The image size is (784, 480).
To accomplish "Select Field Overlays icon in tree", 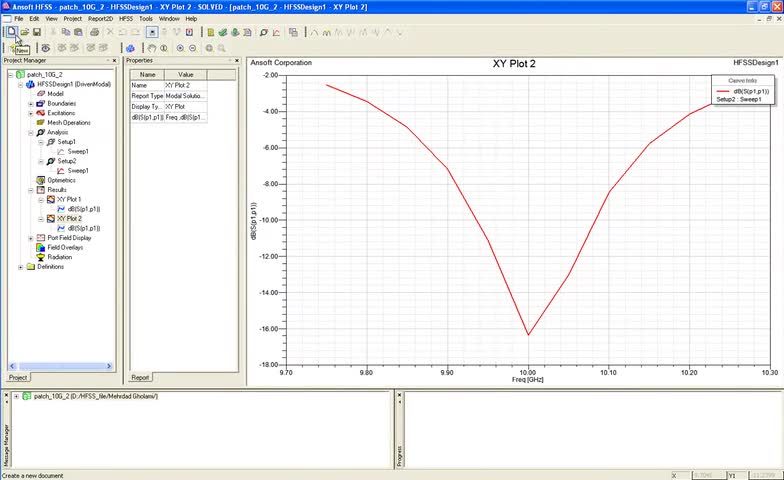I will coord(40,247).
